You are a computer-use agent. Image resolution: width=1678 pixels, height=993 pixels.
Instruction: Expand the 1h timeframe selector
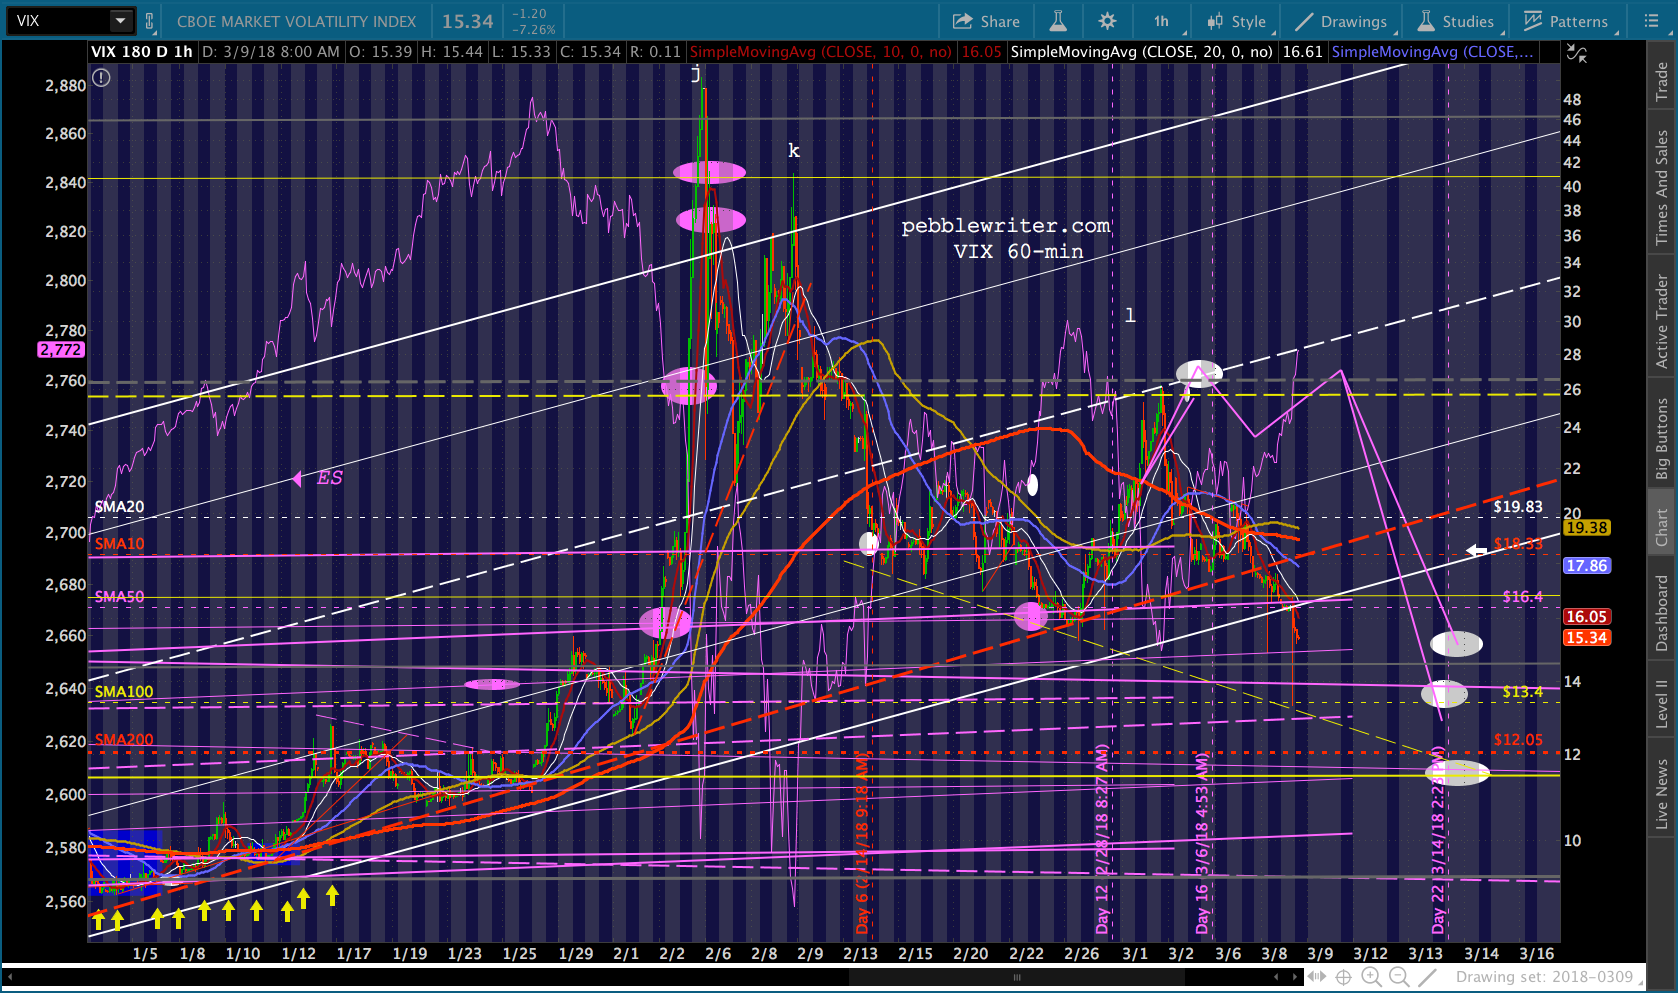click(1162, 21)
